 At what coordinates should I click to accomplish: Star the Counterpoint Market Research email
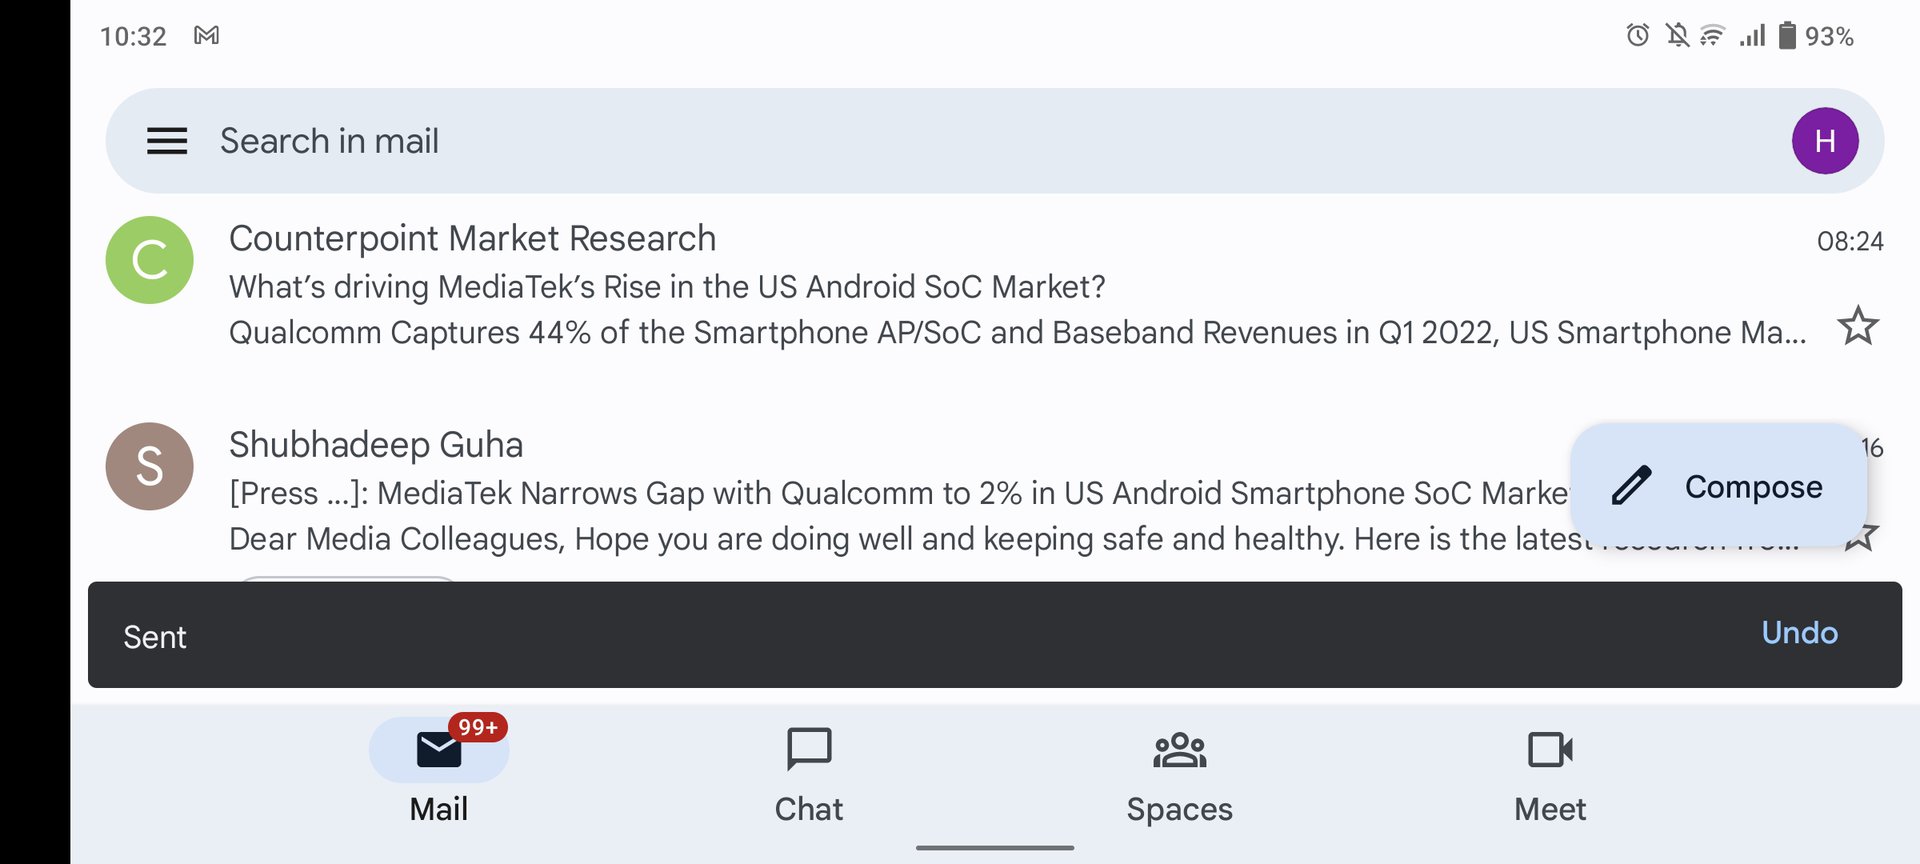(1858, 326)
